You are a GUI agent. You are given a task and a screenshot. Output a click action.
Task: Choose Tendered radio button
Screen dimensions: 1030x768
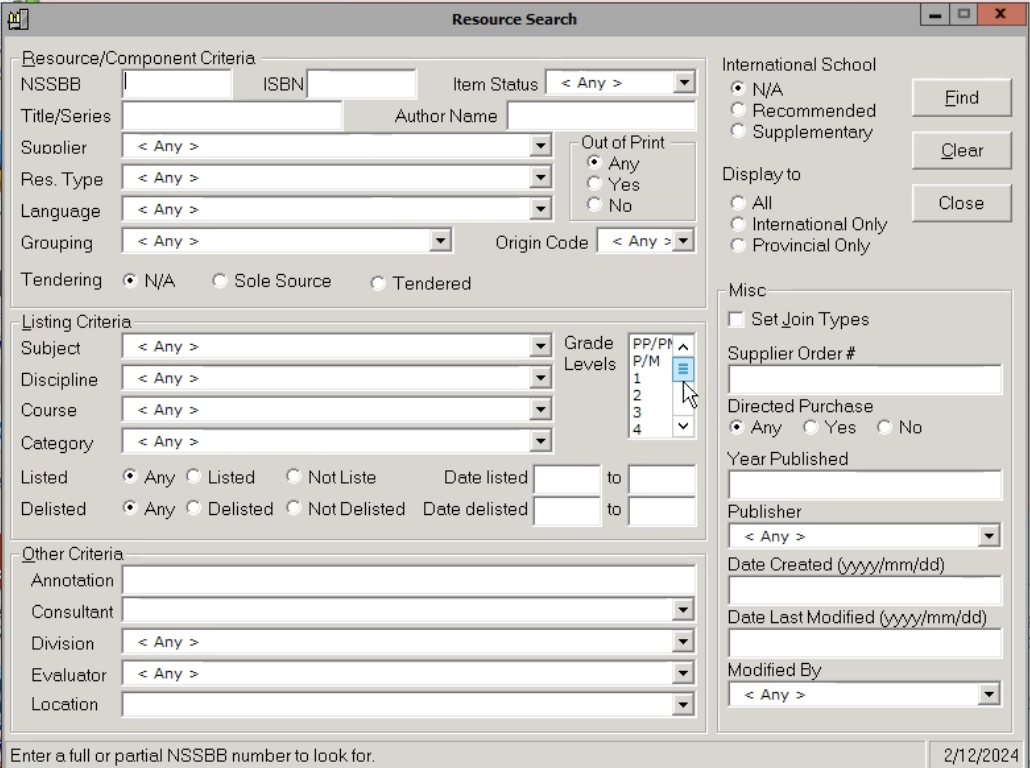point(378,284)
